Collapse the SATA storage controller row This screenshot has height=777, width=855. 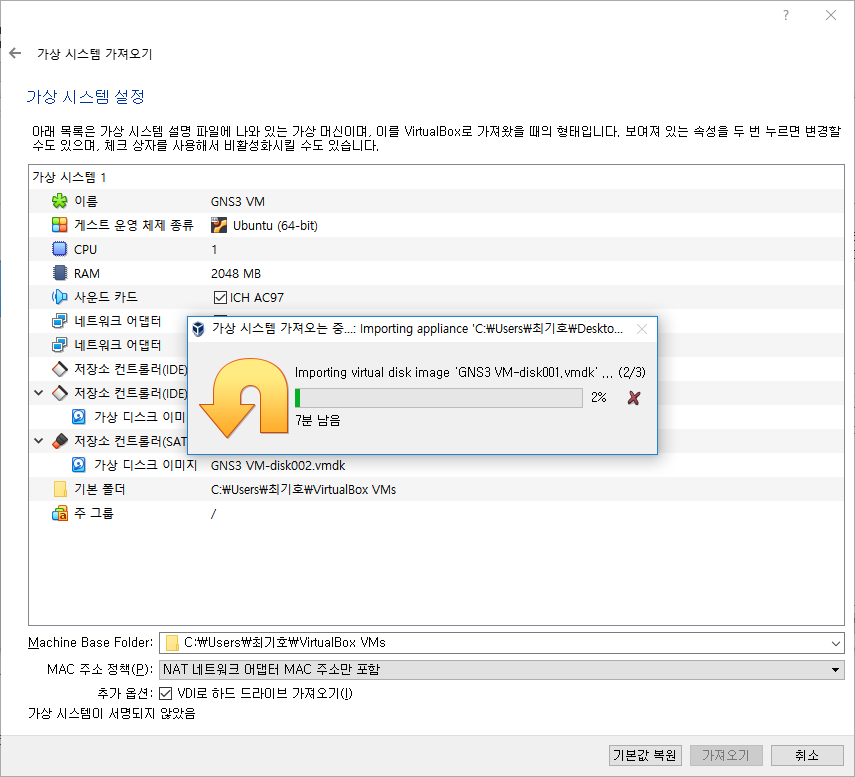39,441
